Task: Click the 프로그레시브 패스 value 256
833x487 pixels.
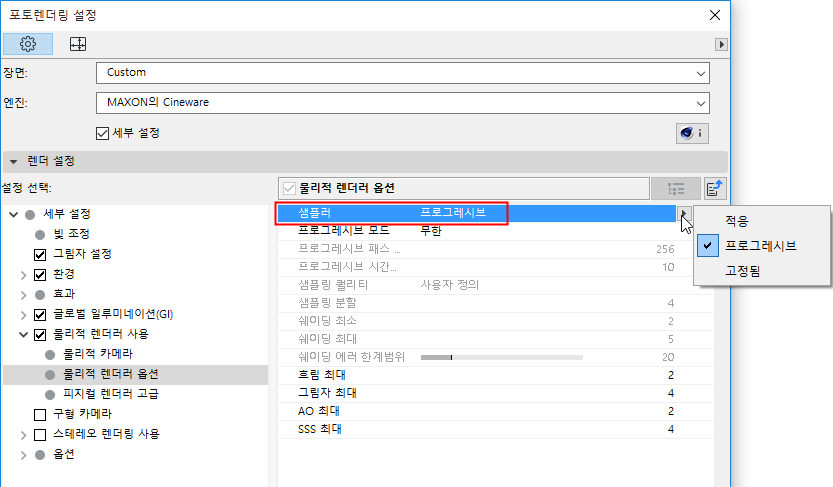Action: tap(665, 249)
